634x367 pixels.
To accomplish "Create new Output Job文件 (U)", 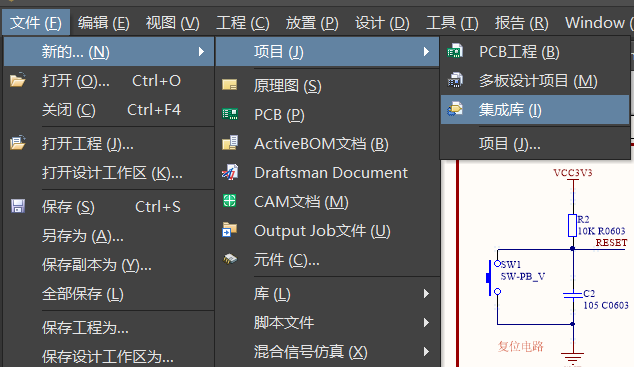I will coord(327,231).
